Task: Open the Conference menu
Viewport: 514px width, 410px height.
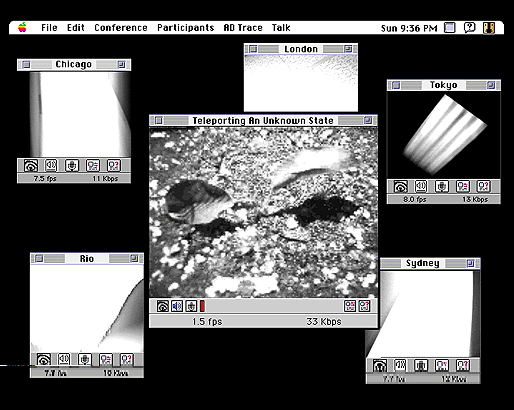Action: [x=121, y=28]
